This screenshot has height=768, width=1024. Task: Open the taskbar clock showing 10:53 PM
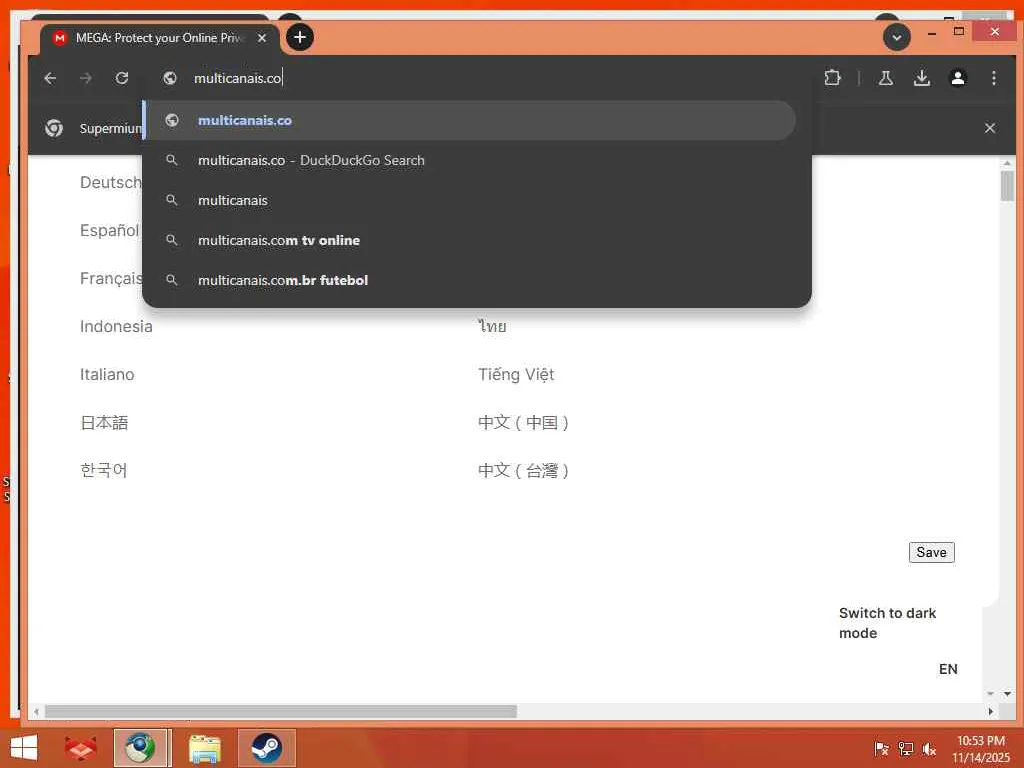[x=980, y=749]
